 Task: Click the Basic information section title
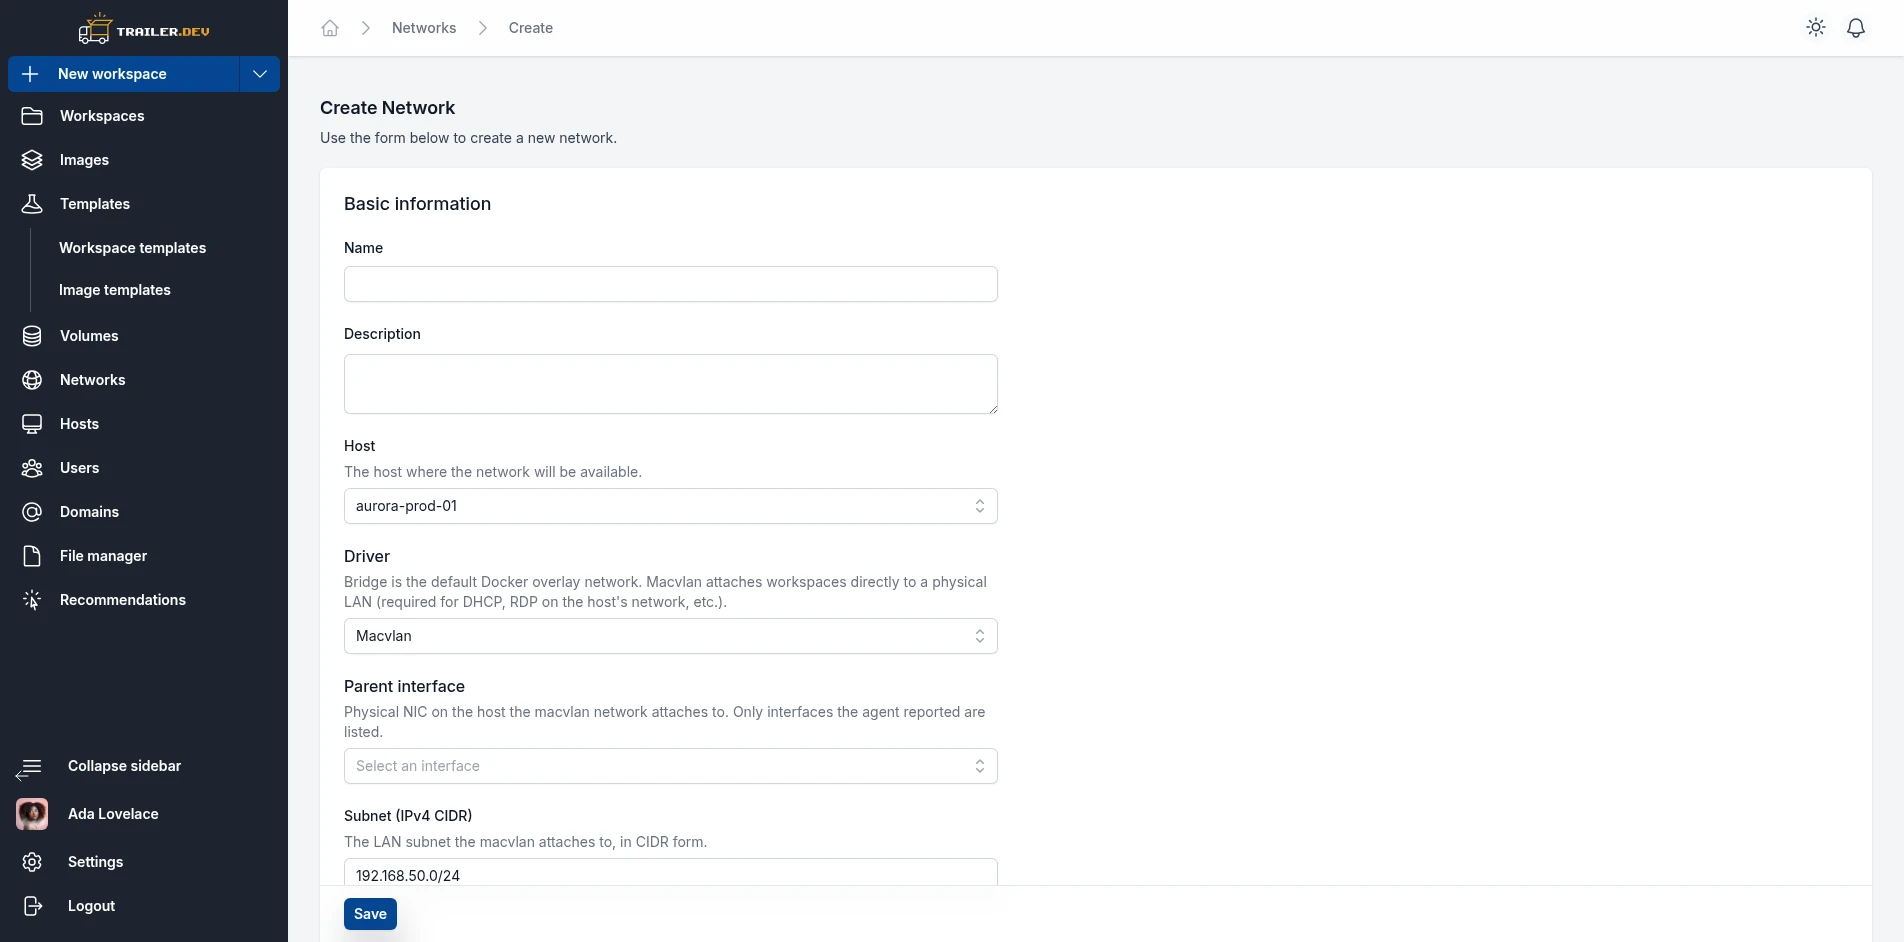pos(417,204)
